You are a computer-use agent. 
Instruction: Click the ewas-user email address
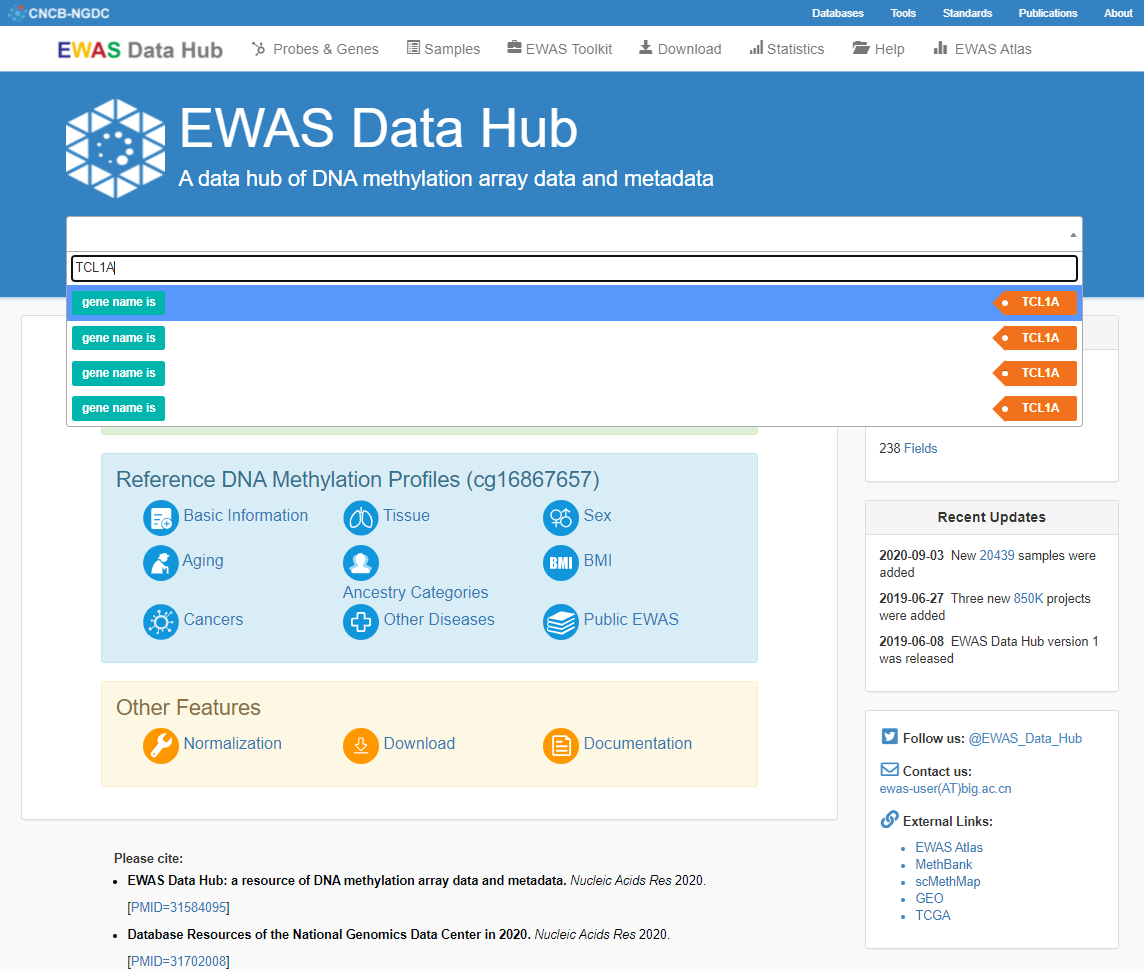[x=945, y=789]
